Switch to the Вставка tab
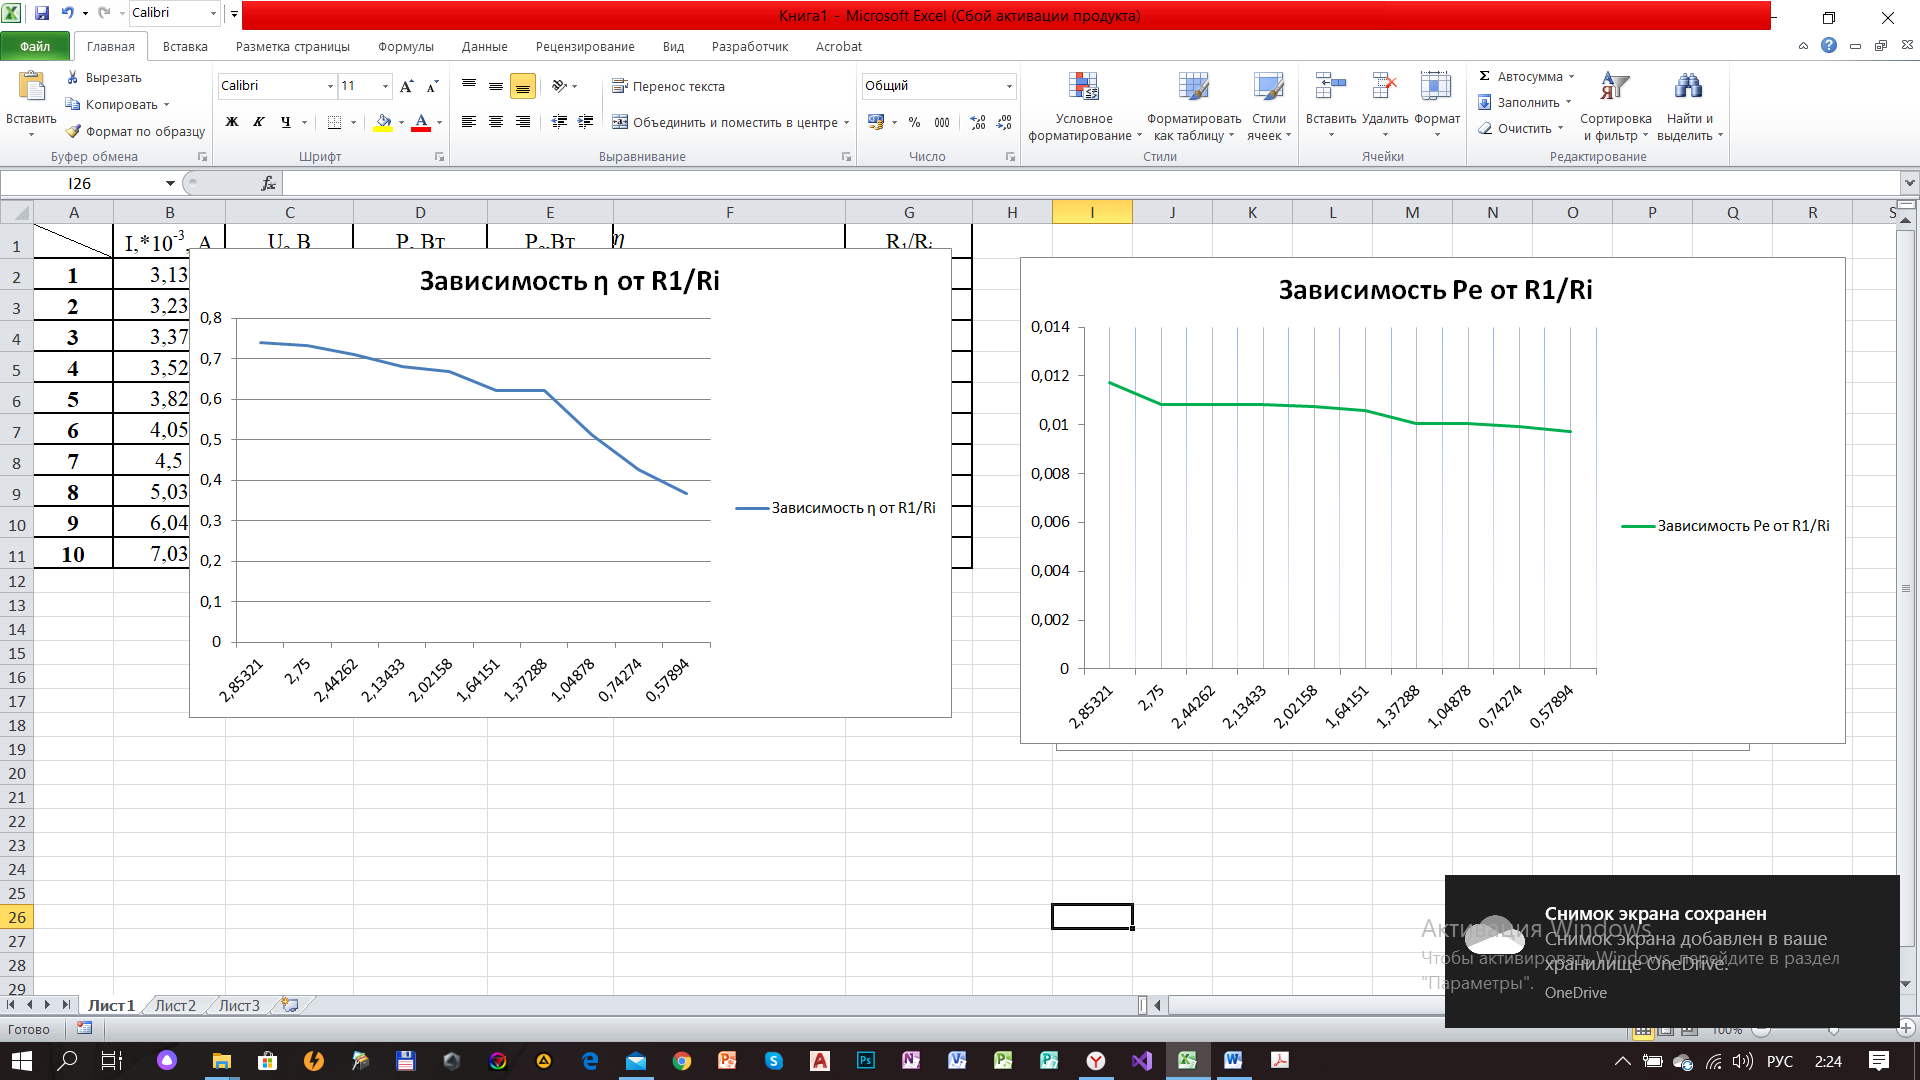The height and width of the screenshot is (1080, 1920). coord(185,46)
